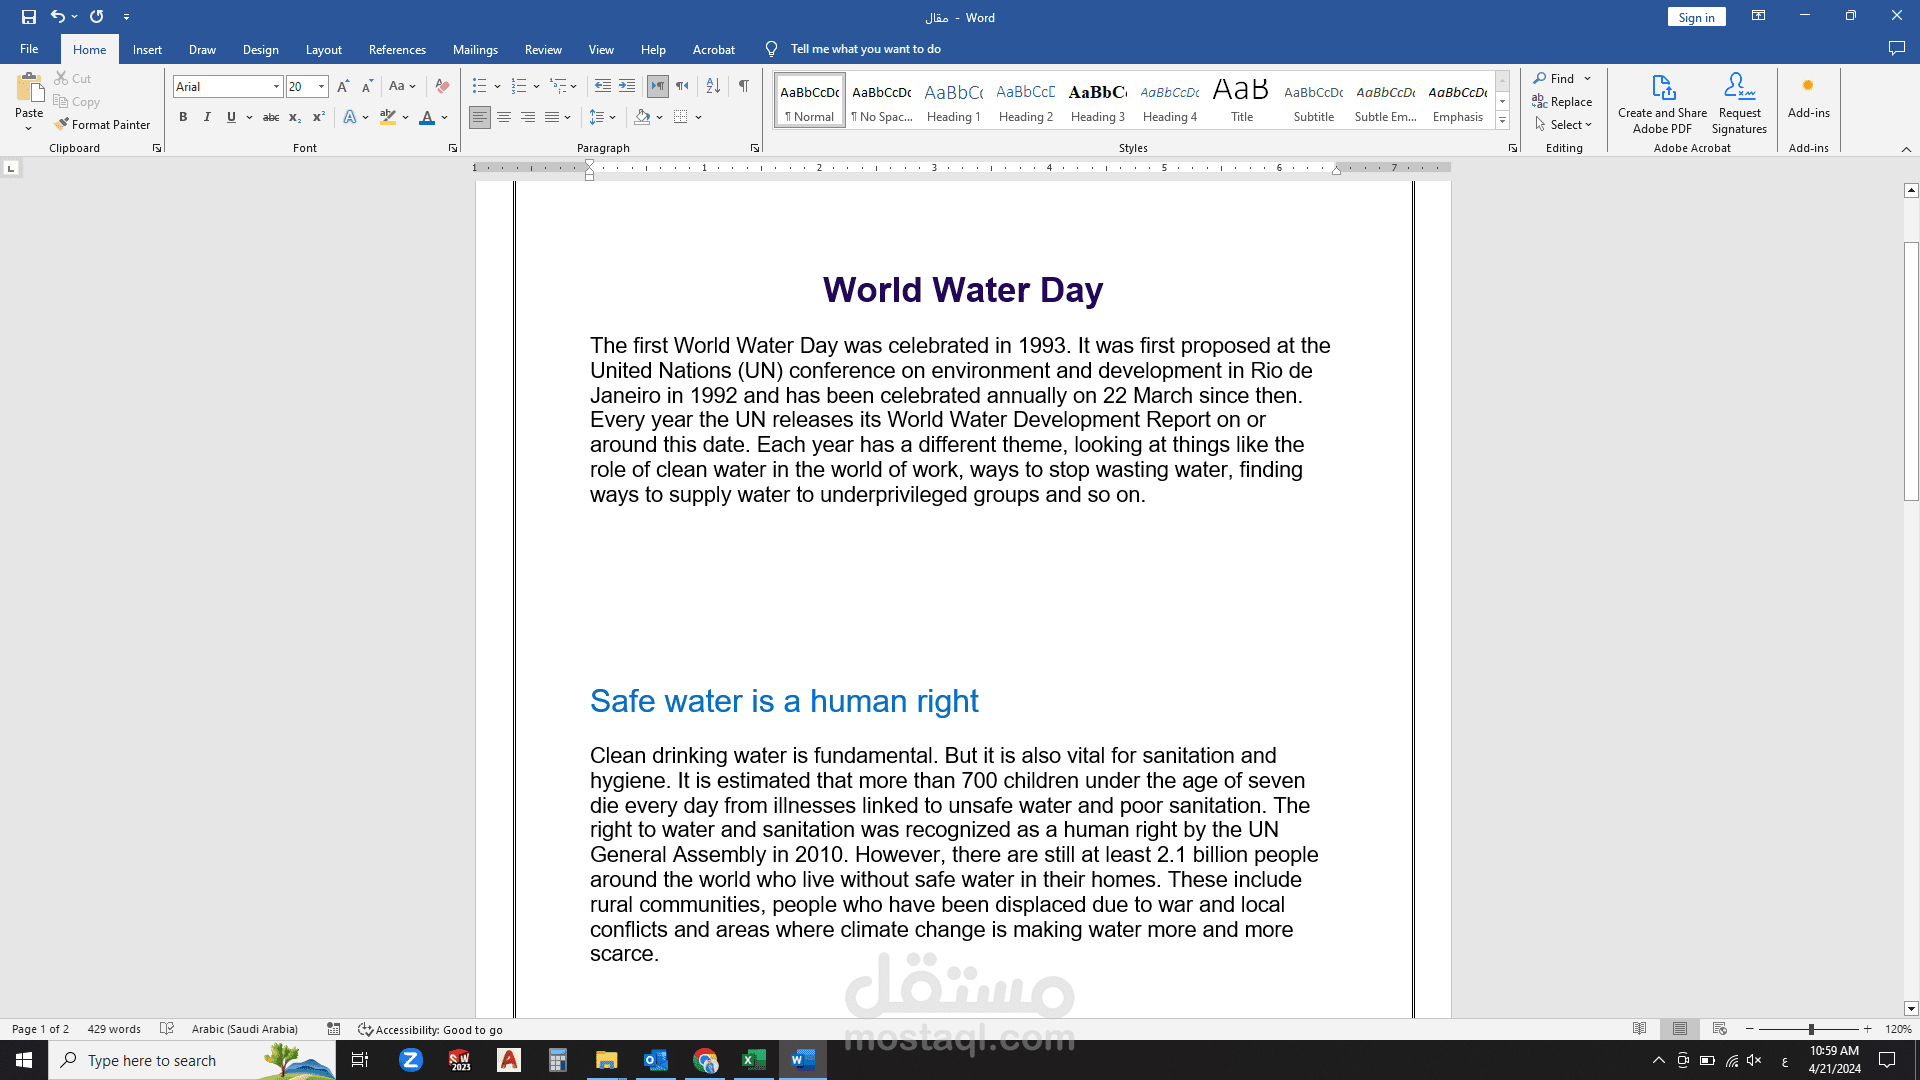Open the font name dropdown
This screenshot has height=1080, width=1920.
click(x=277, y=87)
